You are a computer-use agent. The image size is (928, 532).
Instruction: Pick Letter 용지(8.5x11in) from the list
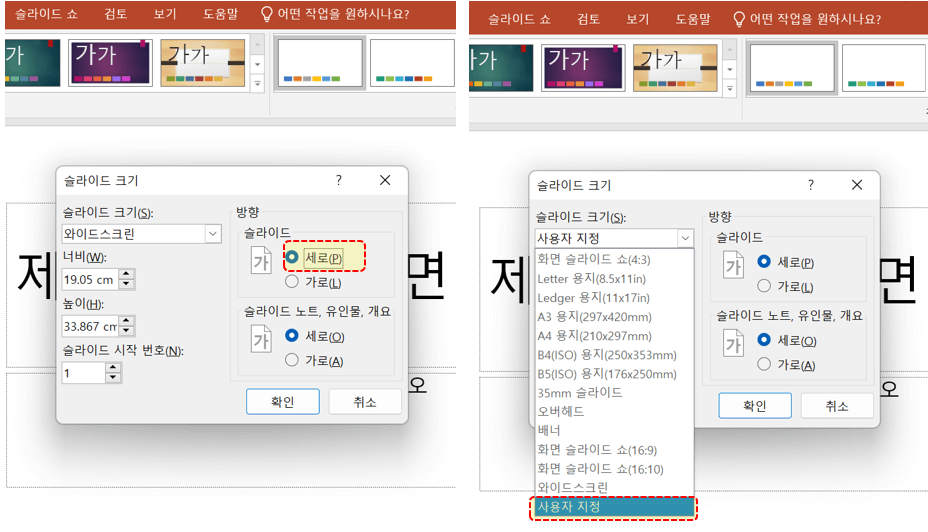coord(614,278)
